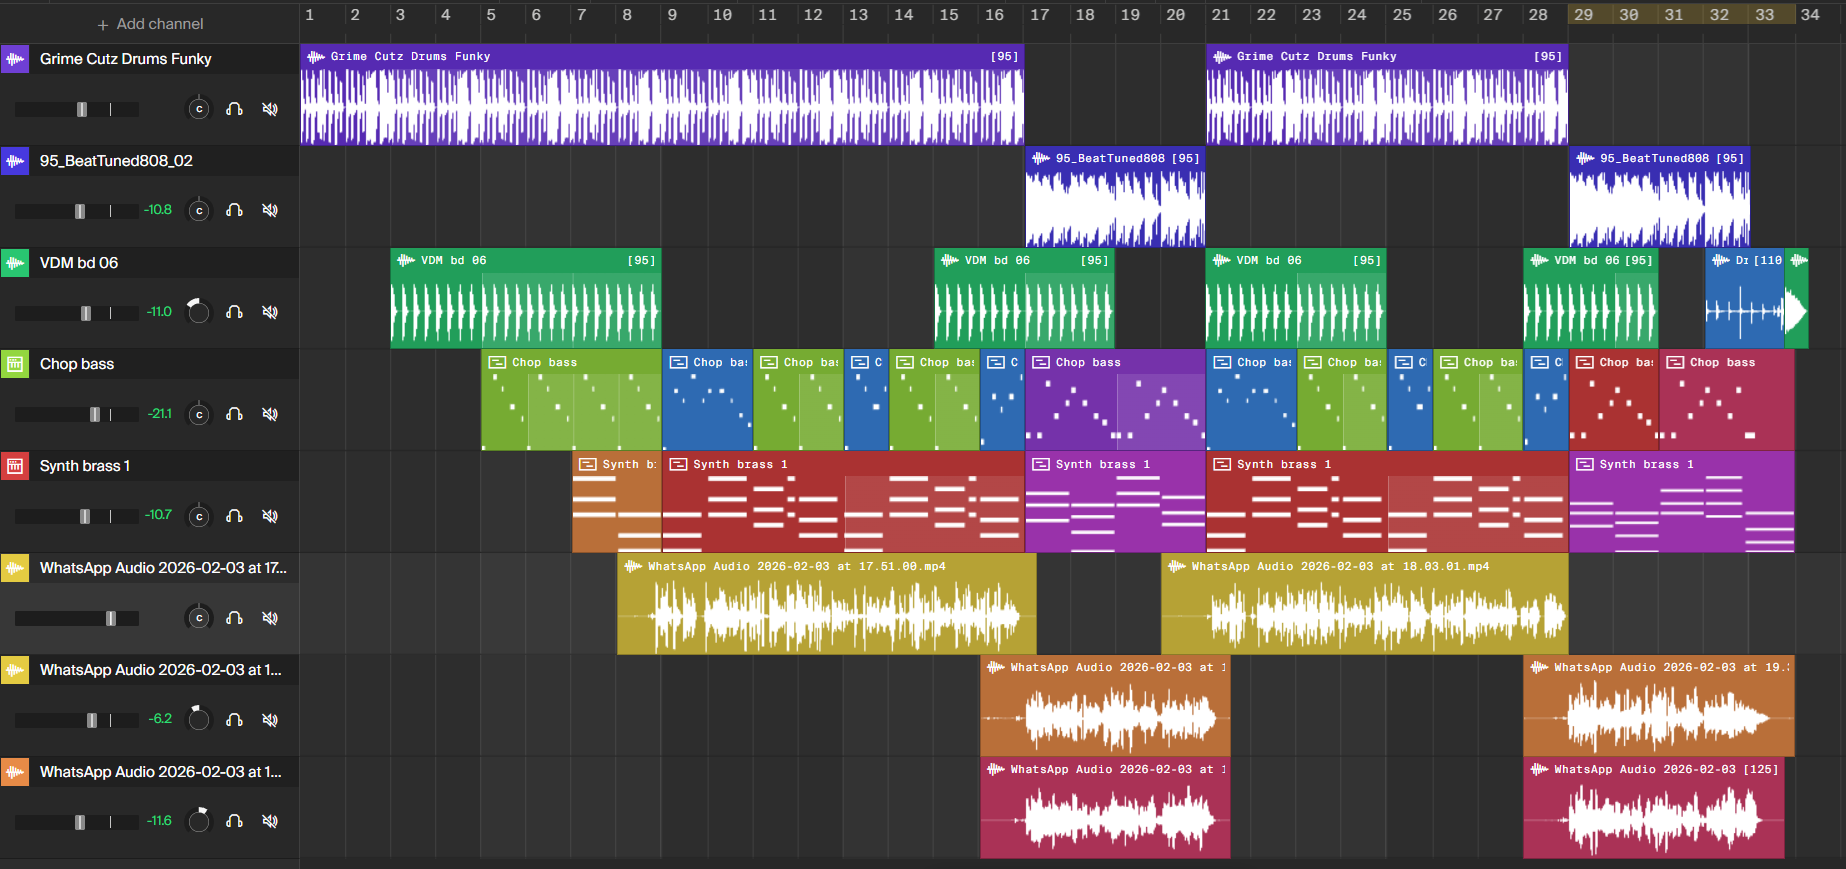The image size is (1846, 869).
Task: Click the VDM bd 06 green track icon
Action: (x=15, y=263)
